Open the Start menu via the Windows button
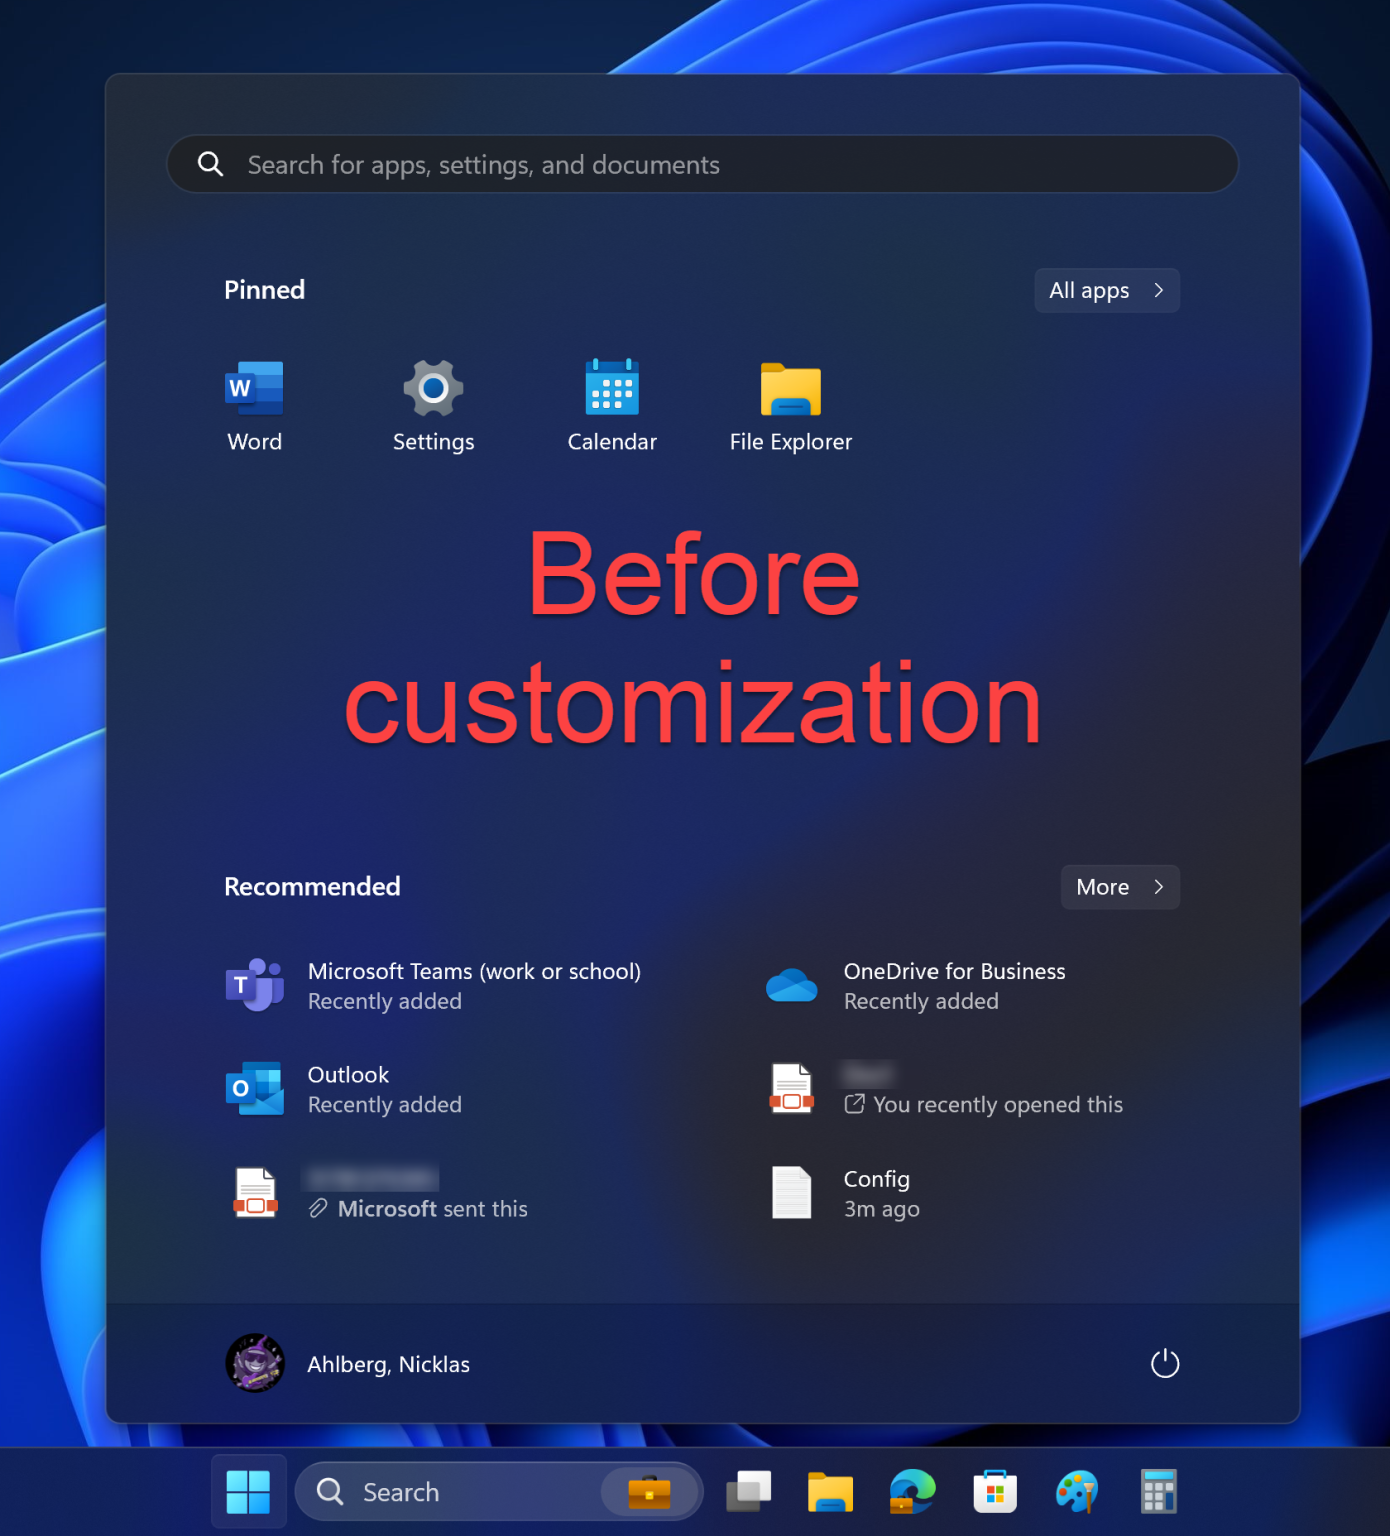 pos(248,1491)
